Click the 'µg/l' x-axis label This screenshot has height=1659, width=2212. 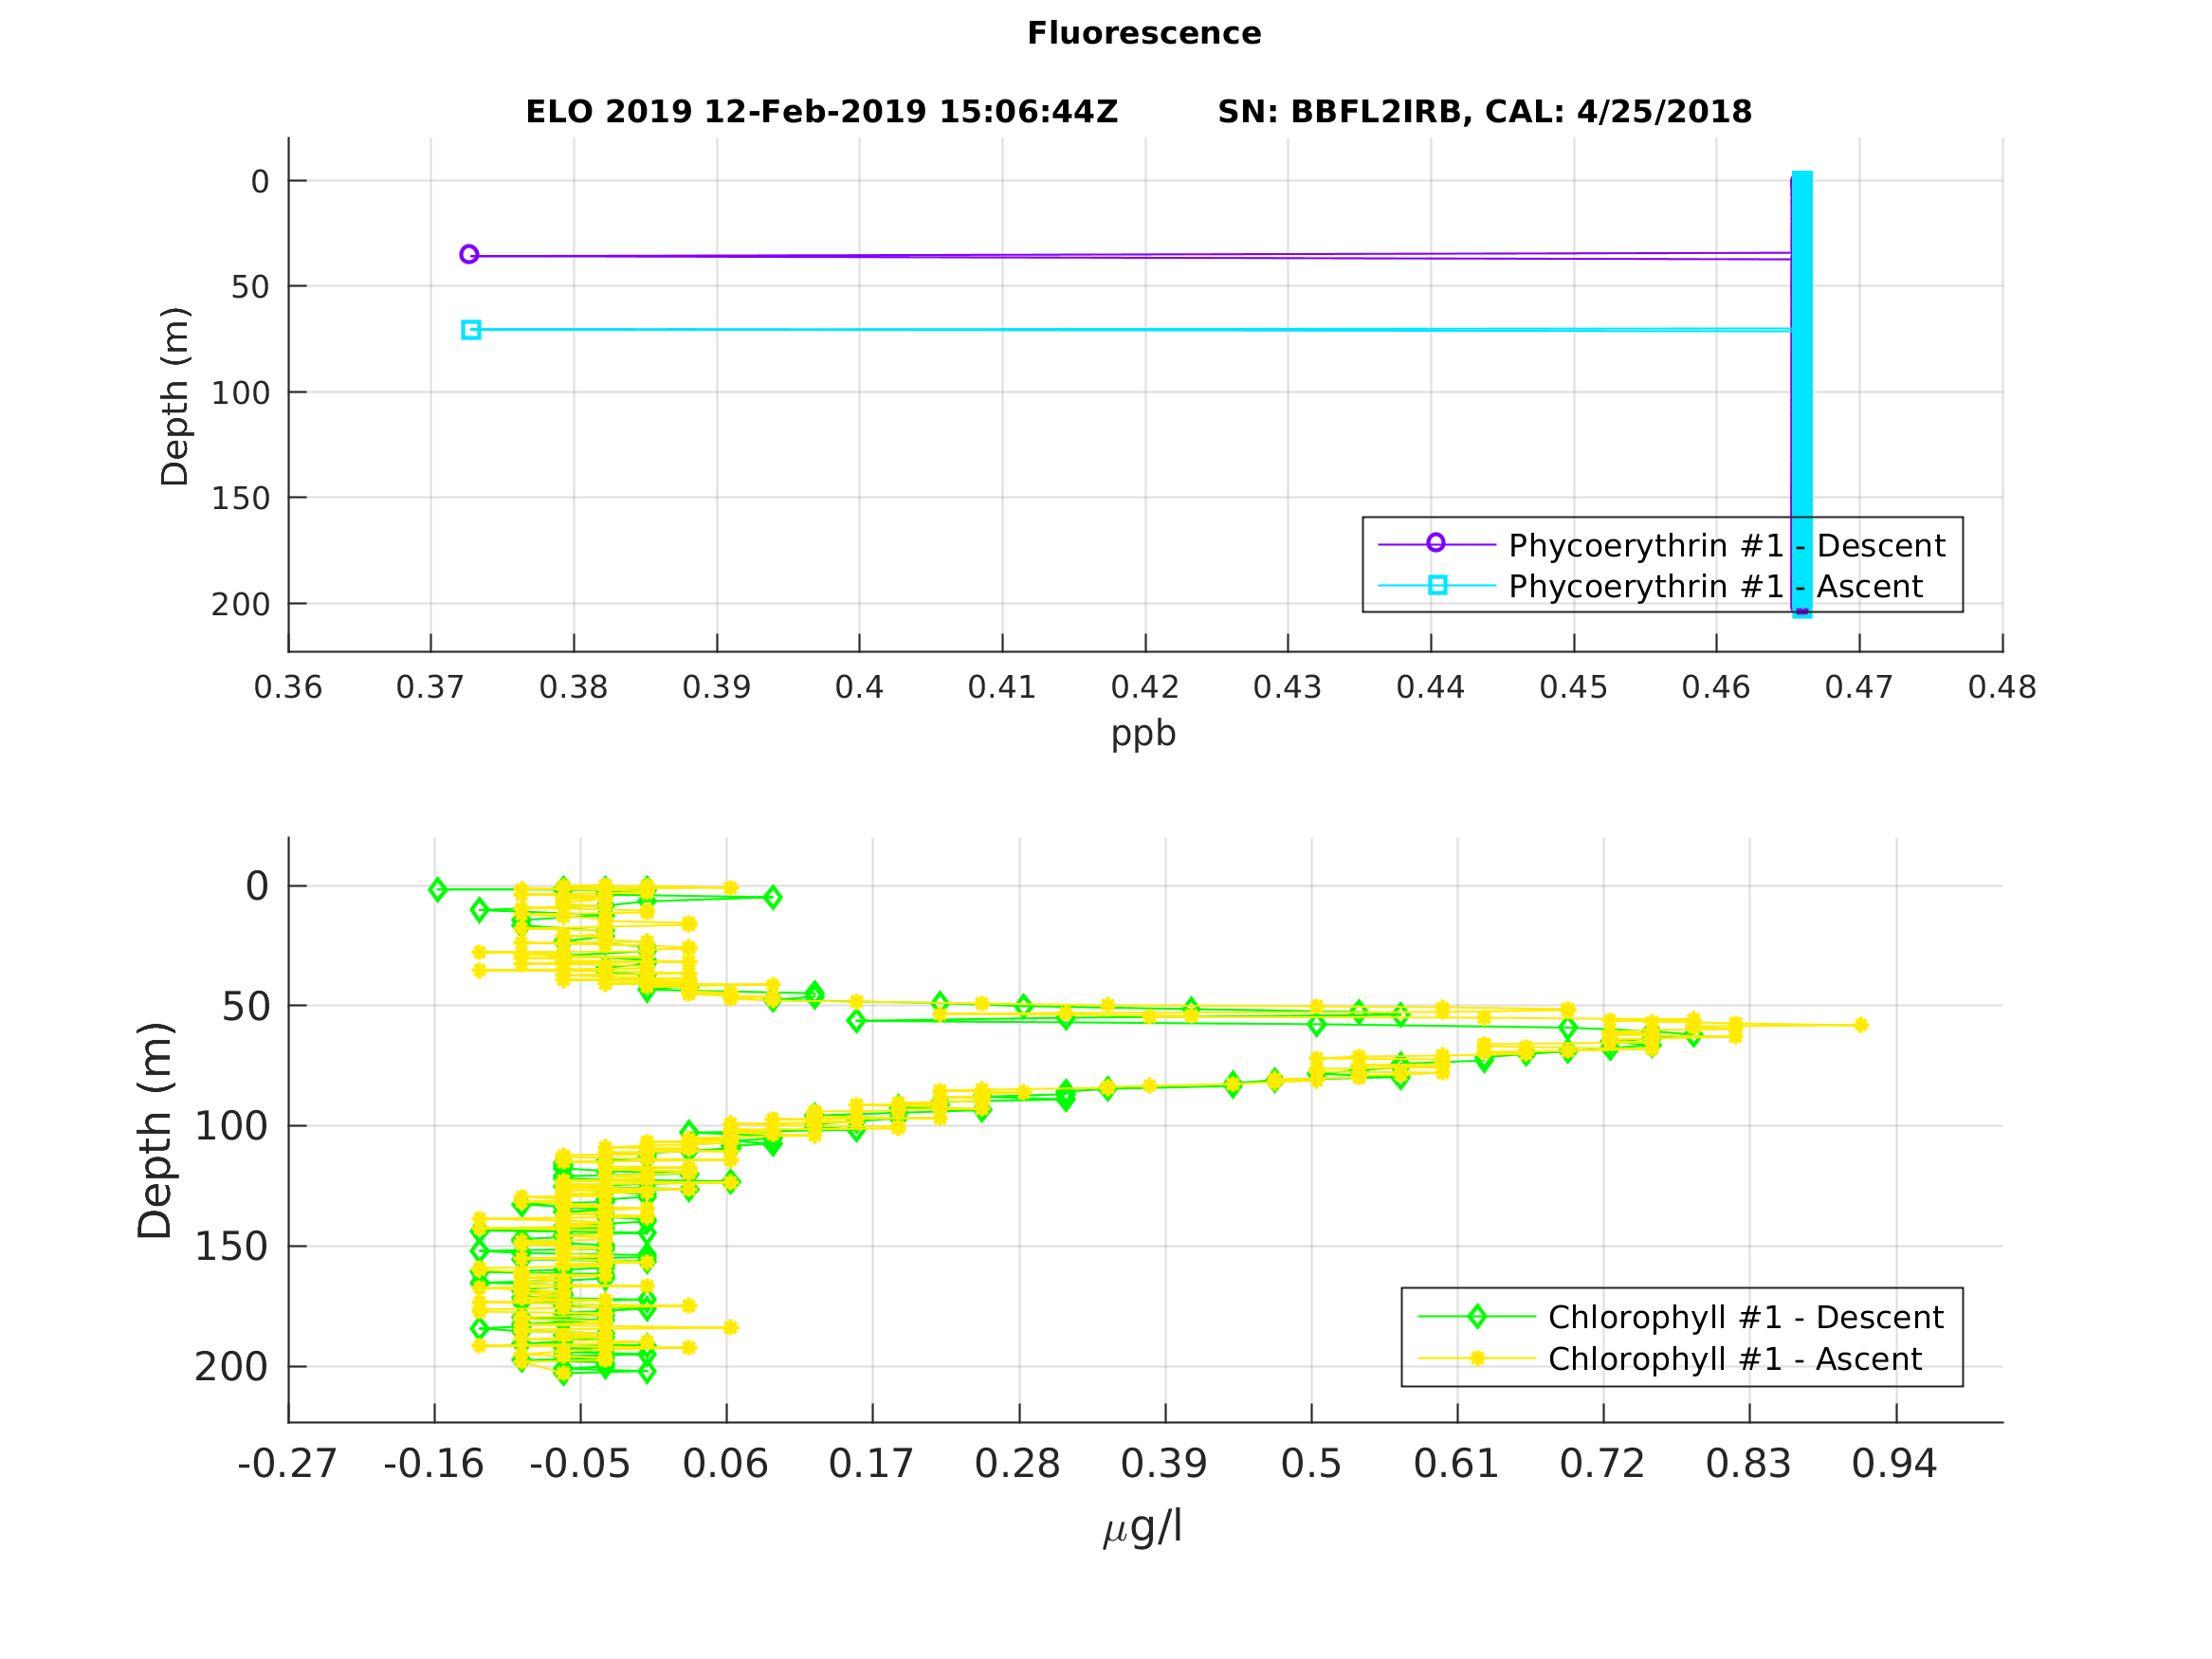click(x=1142, y=1527)
